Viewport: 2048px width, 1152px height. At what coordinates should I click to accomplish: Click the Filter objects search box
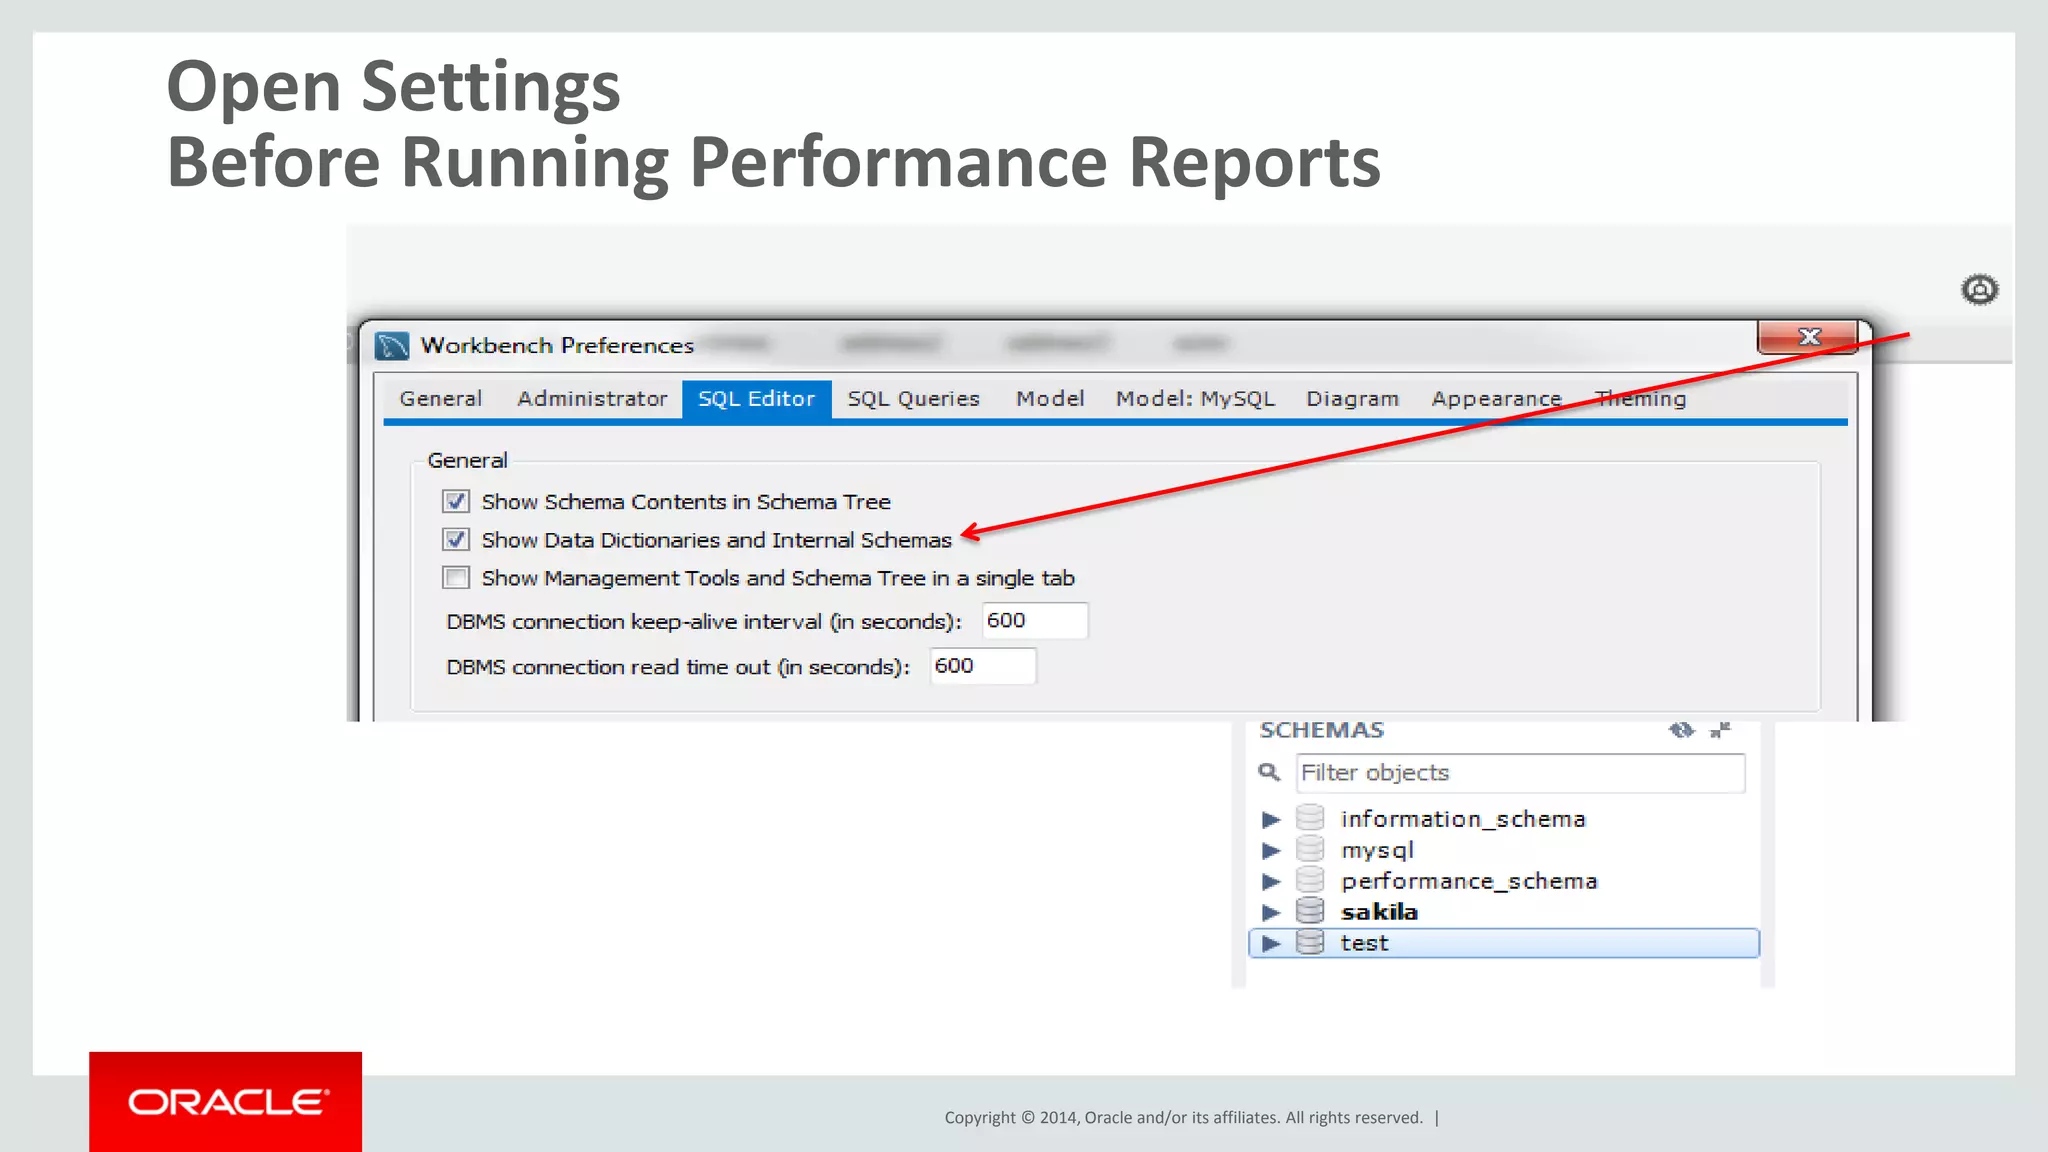pyautogui.click(x=1521, y=772)
